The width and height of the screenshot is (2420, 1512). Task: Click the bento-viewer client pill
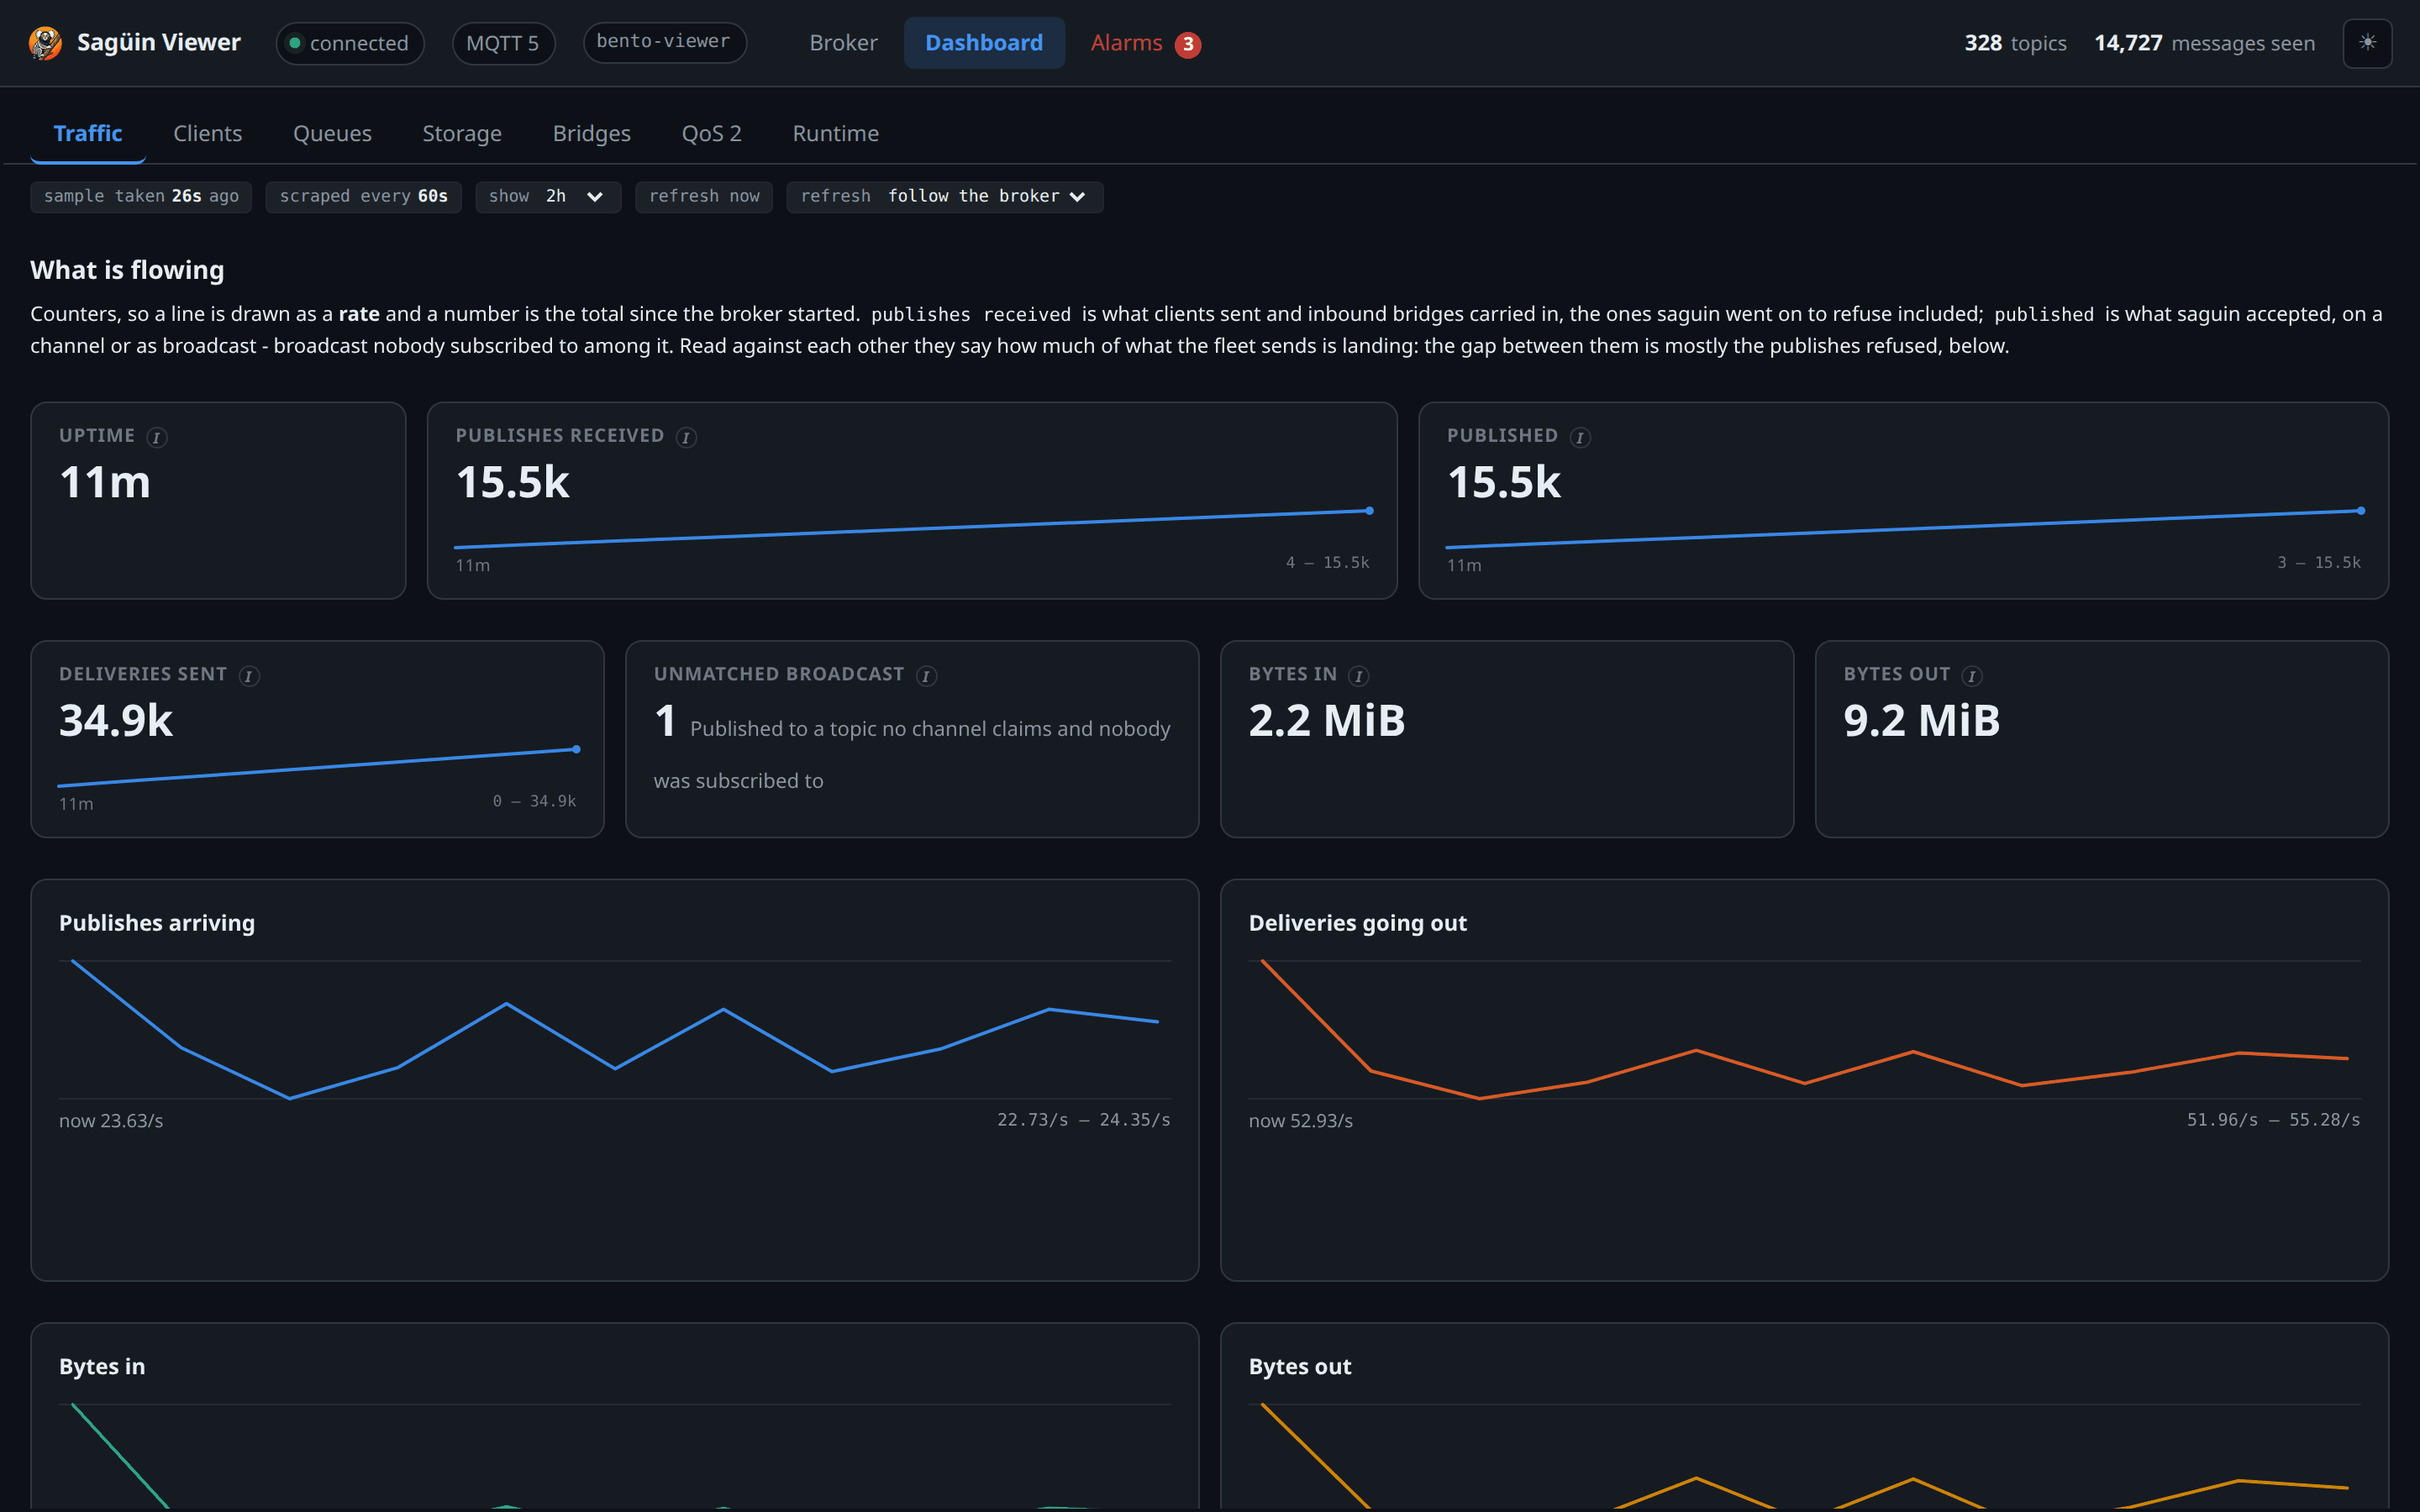click(664, 42)
